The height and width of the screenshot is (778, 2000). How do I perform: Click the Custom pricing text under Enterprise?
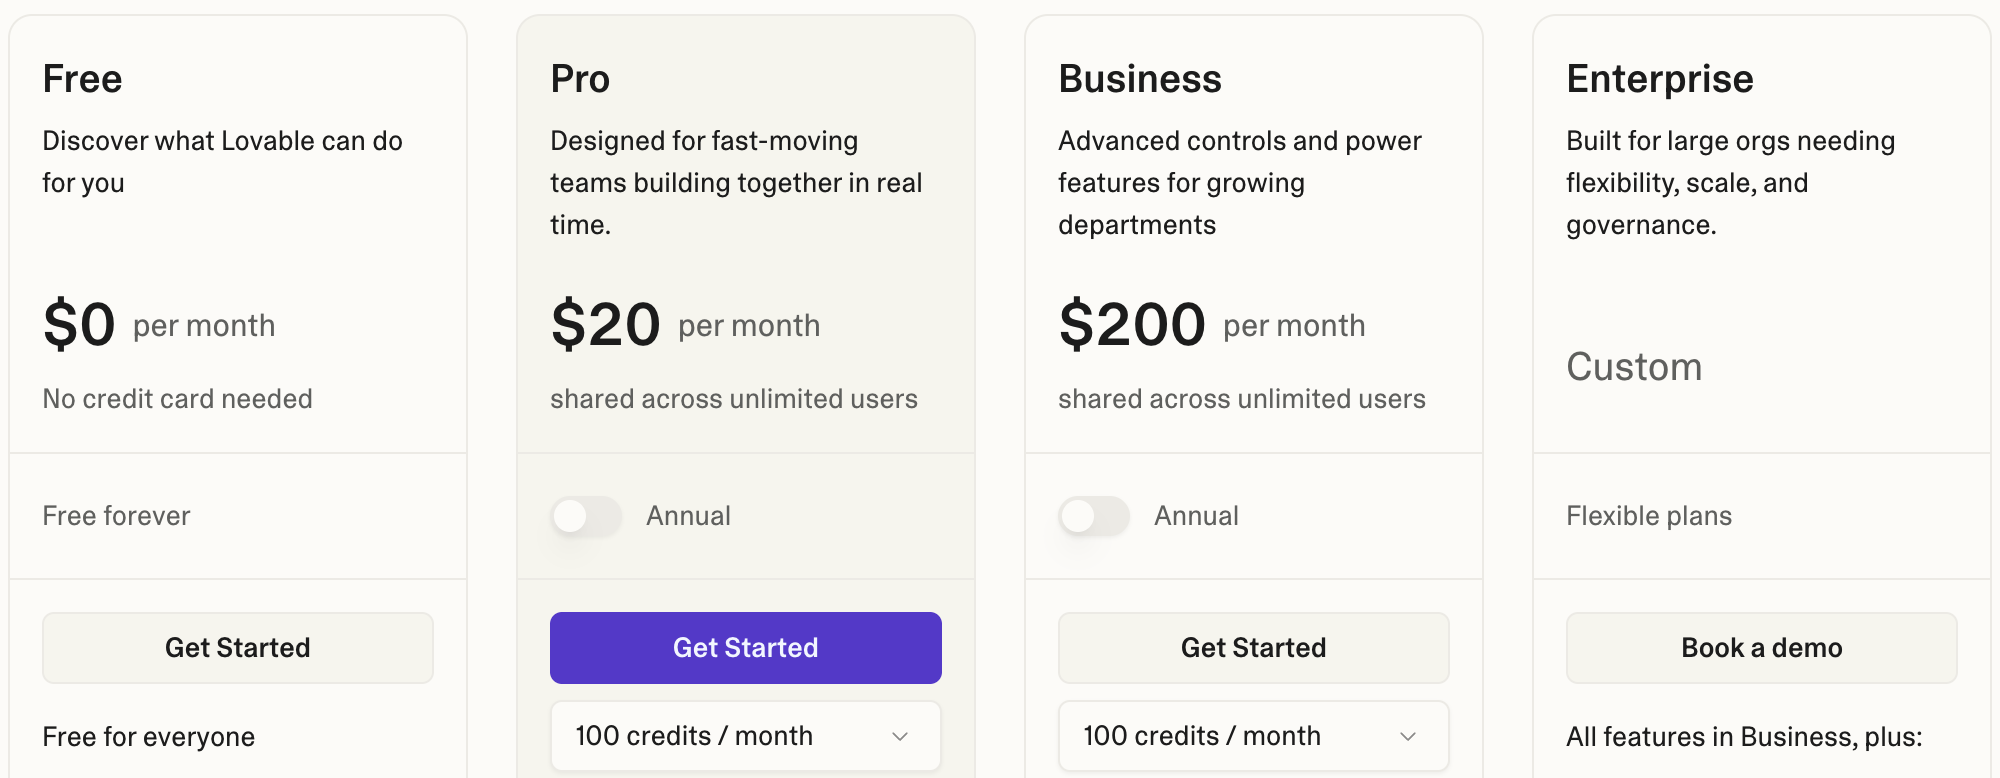1634,367
